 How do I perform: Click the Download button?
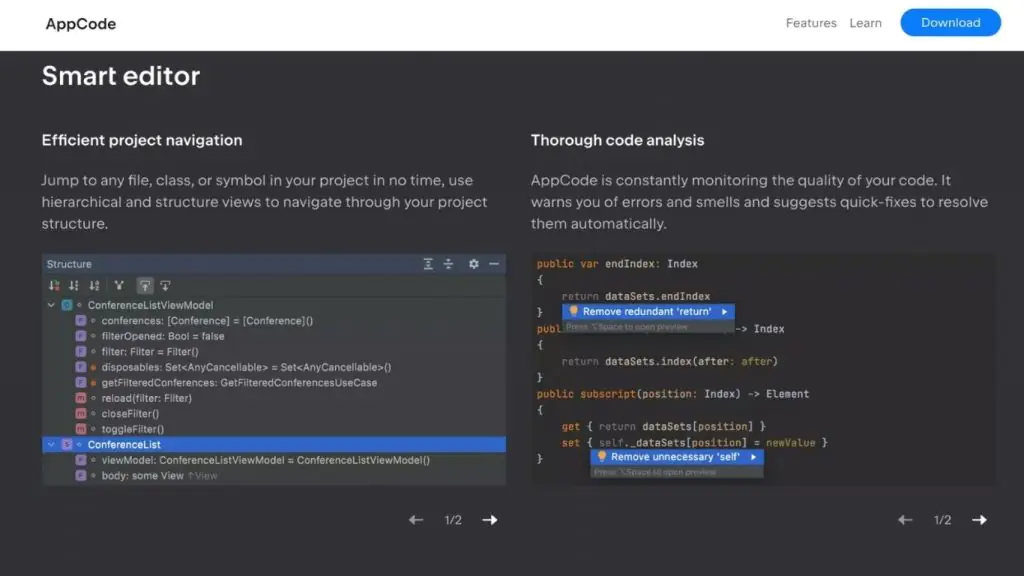pyautogui.click(x=950, y=22)
